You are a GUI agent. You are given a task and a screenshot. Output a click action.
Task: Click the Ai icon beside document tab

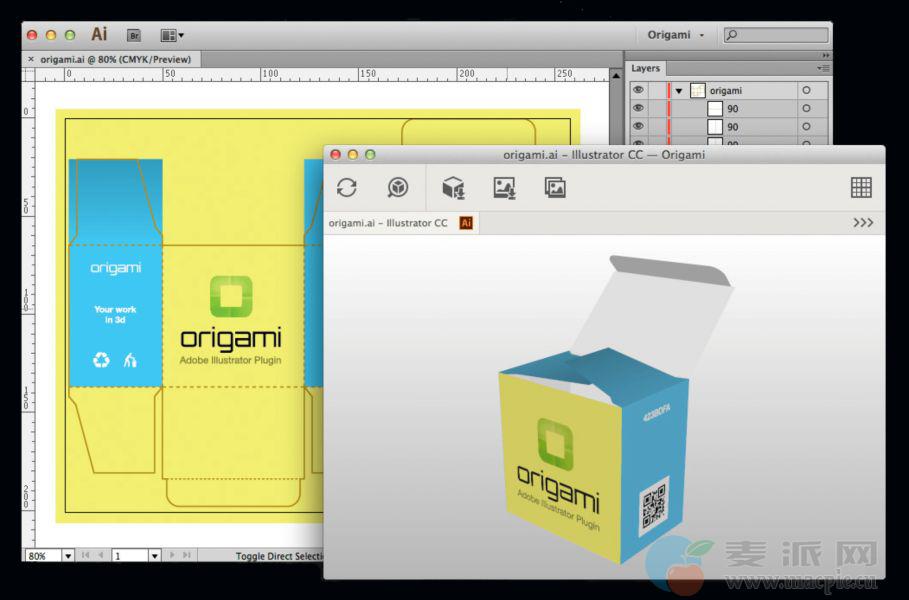[466, 223]
